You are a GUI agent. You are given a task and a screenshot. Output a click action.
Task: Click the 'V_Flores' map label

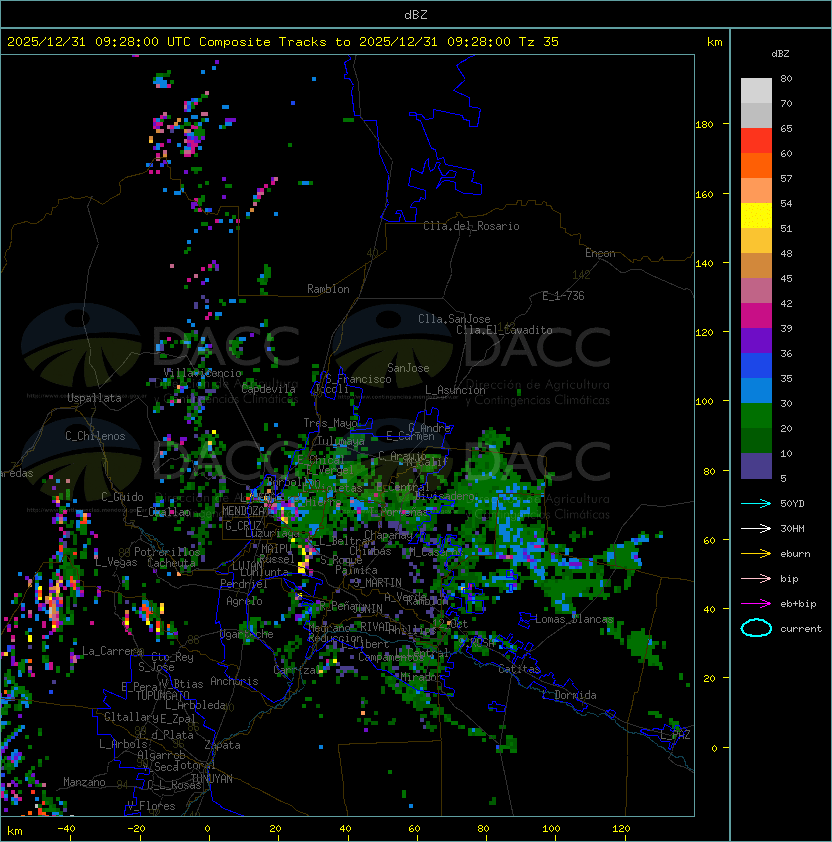click(x=151, y=807)
